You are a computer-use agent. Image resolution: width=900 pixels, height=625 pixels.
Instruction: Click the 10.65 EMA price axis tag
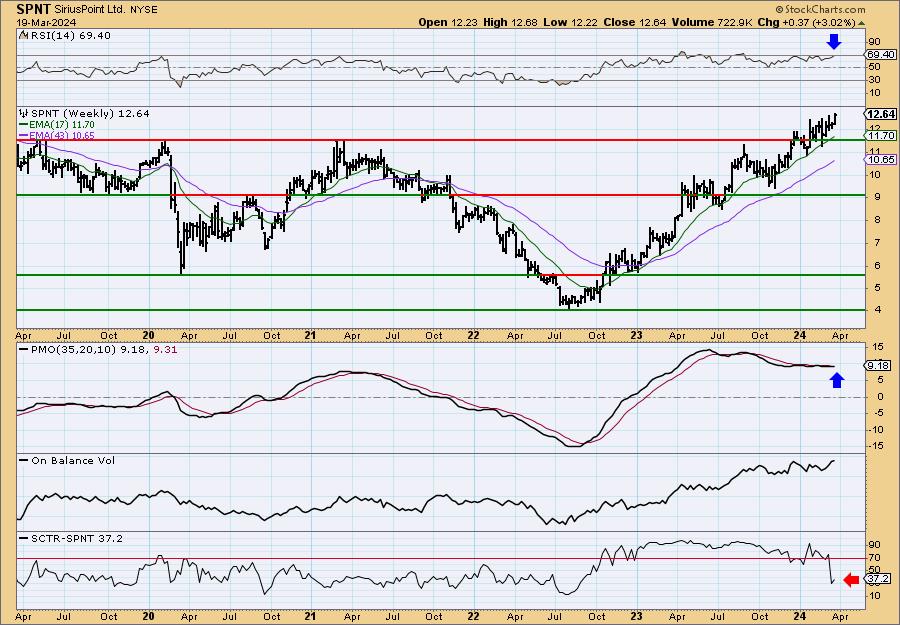click(881, 160)
